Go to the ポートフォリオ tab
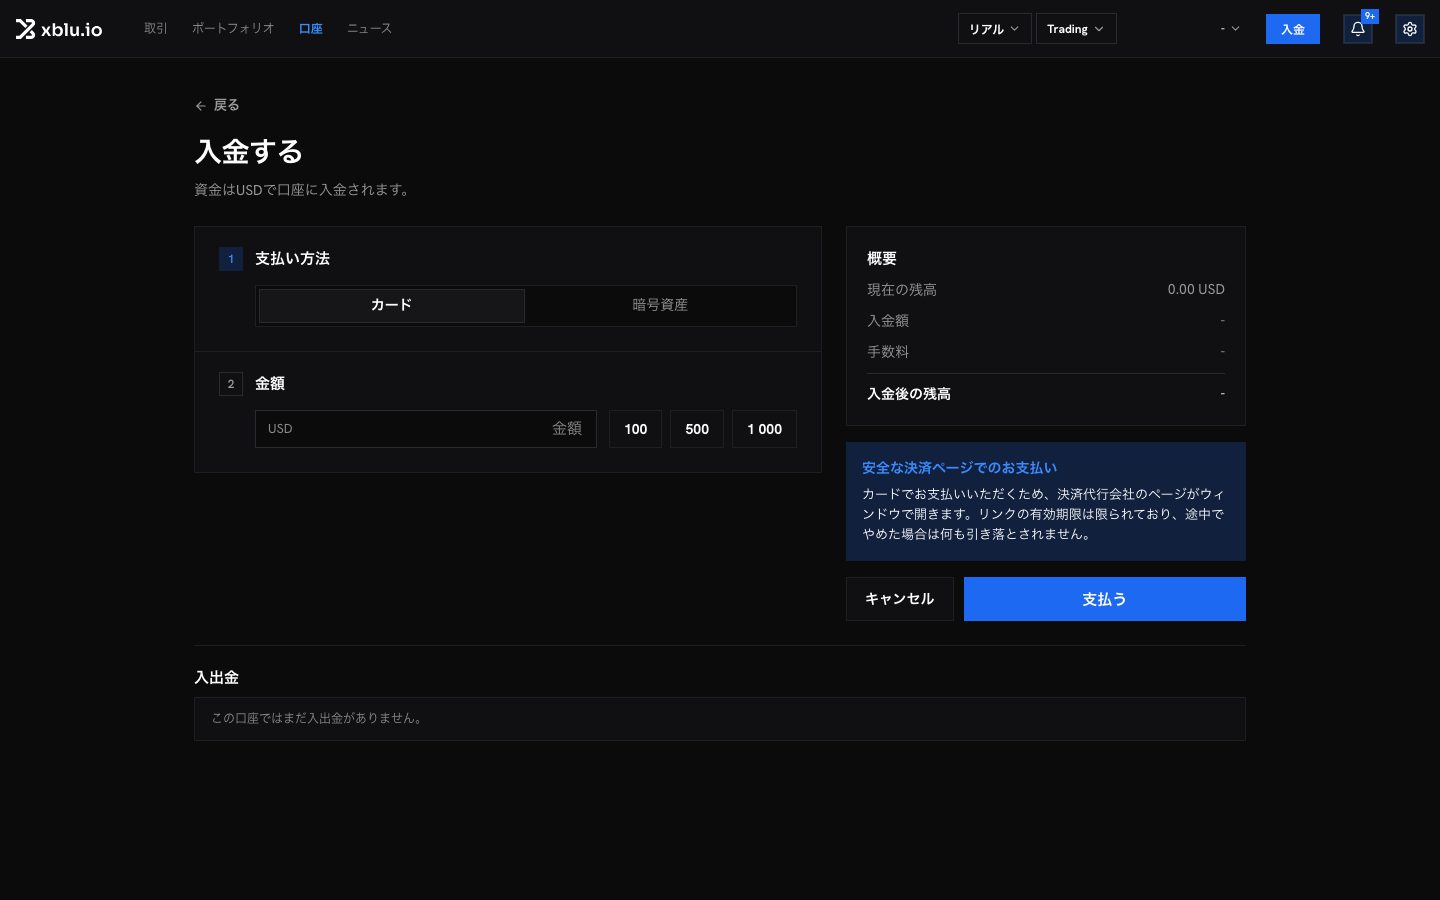This screenshot has height=900, width=1440. (233, 28)
